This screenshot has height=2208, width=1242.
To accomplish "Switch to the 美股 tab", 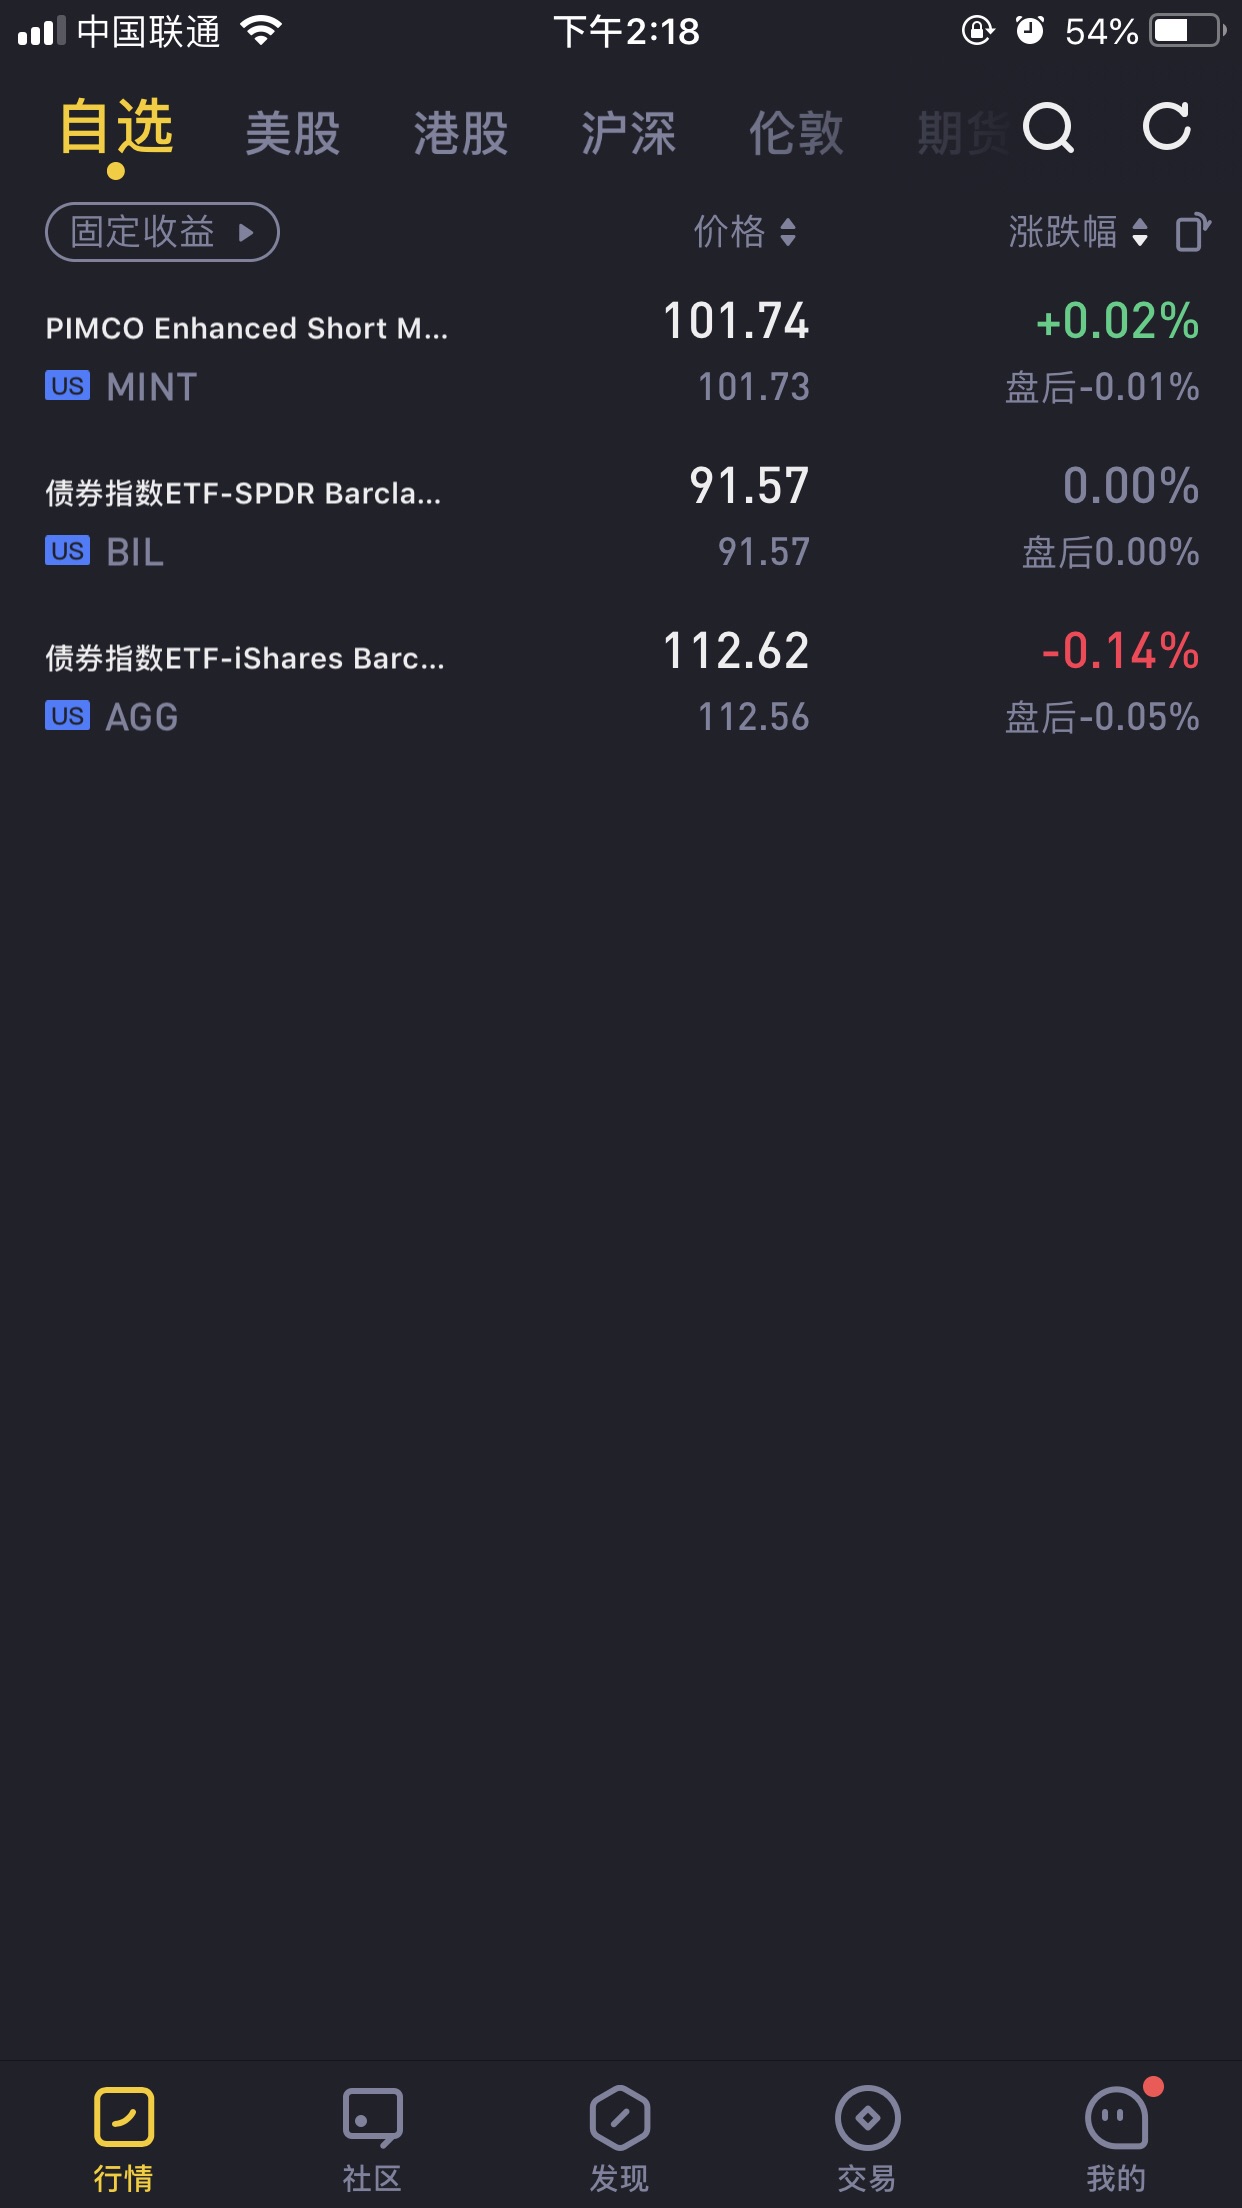I will 293,133.
